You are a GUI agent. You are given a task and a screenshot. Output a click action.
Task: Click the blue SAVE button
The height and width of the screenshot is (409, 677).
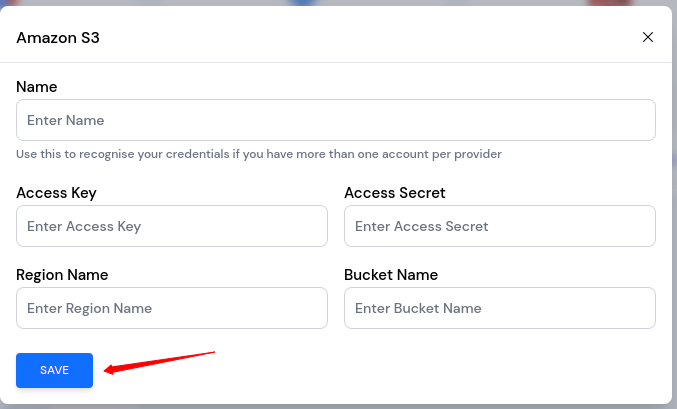click(x=54, y=370)
